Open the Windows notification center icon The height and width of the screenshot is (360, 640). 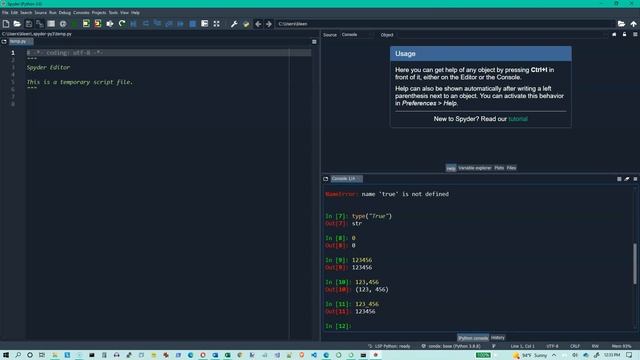pos(629,355)
